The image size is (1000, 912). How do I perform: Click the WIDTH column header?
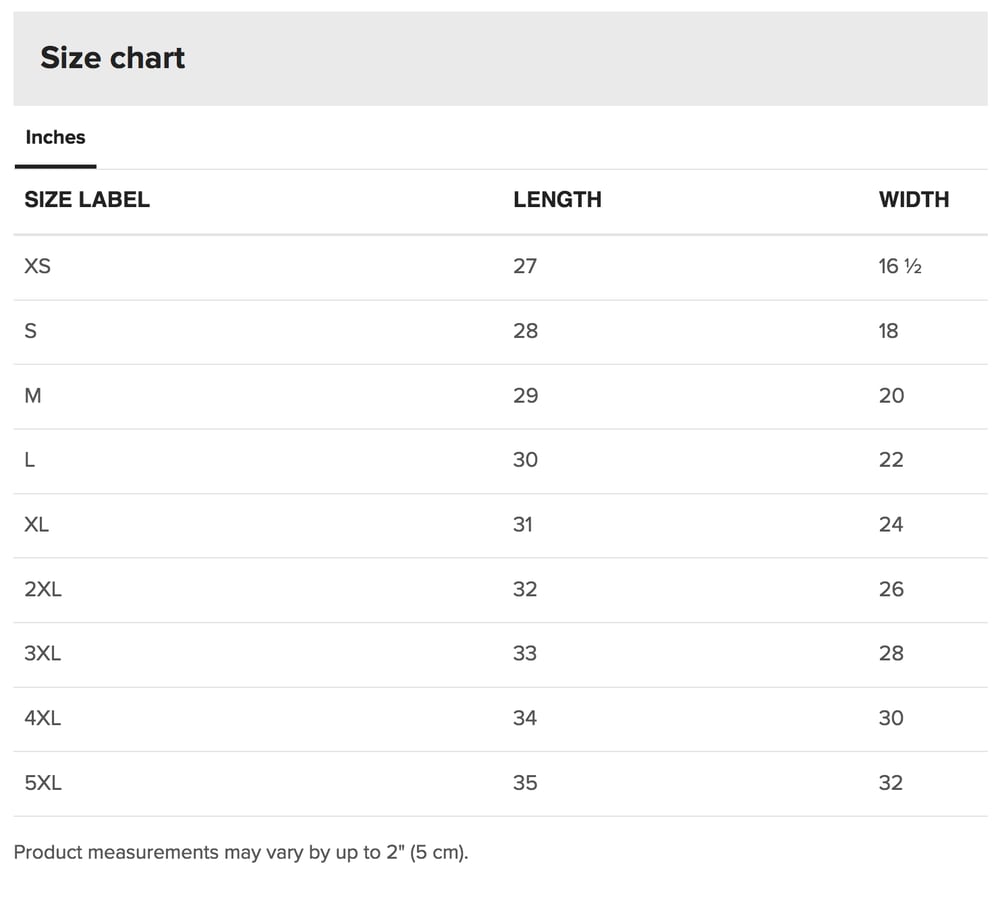[x=913, y=200]
